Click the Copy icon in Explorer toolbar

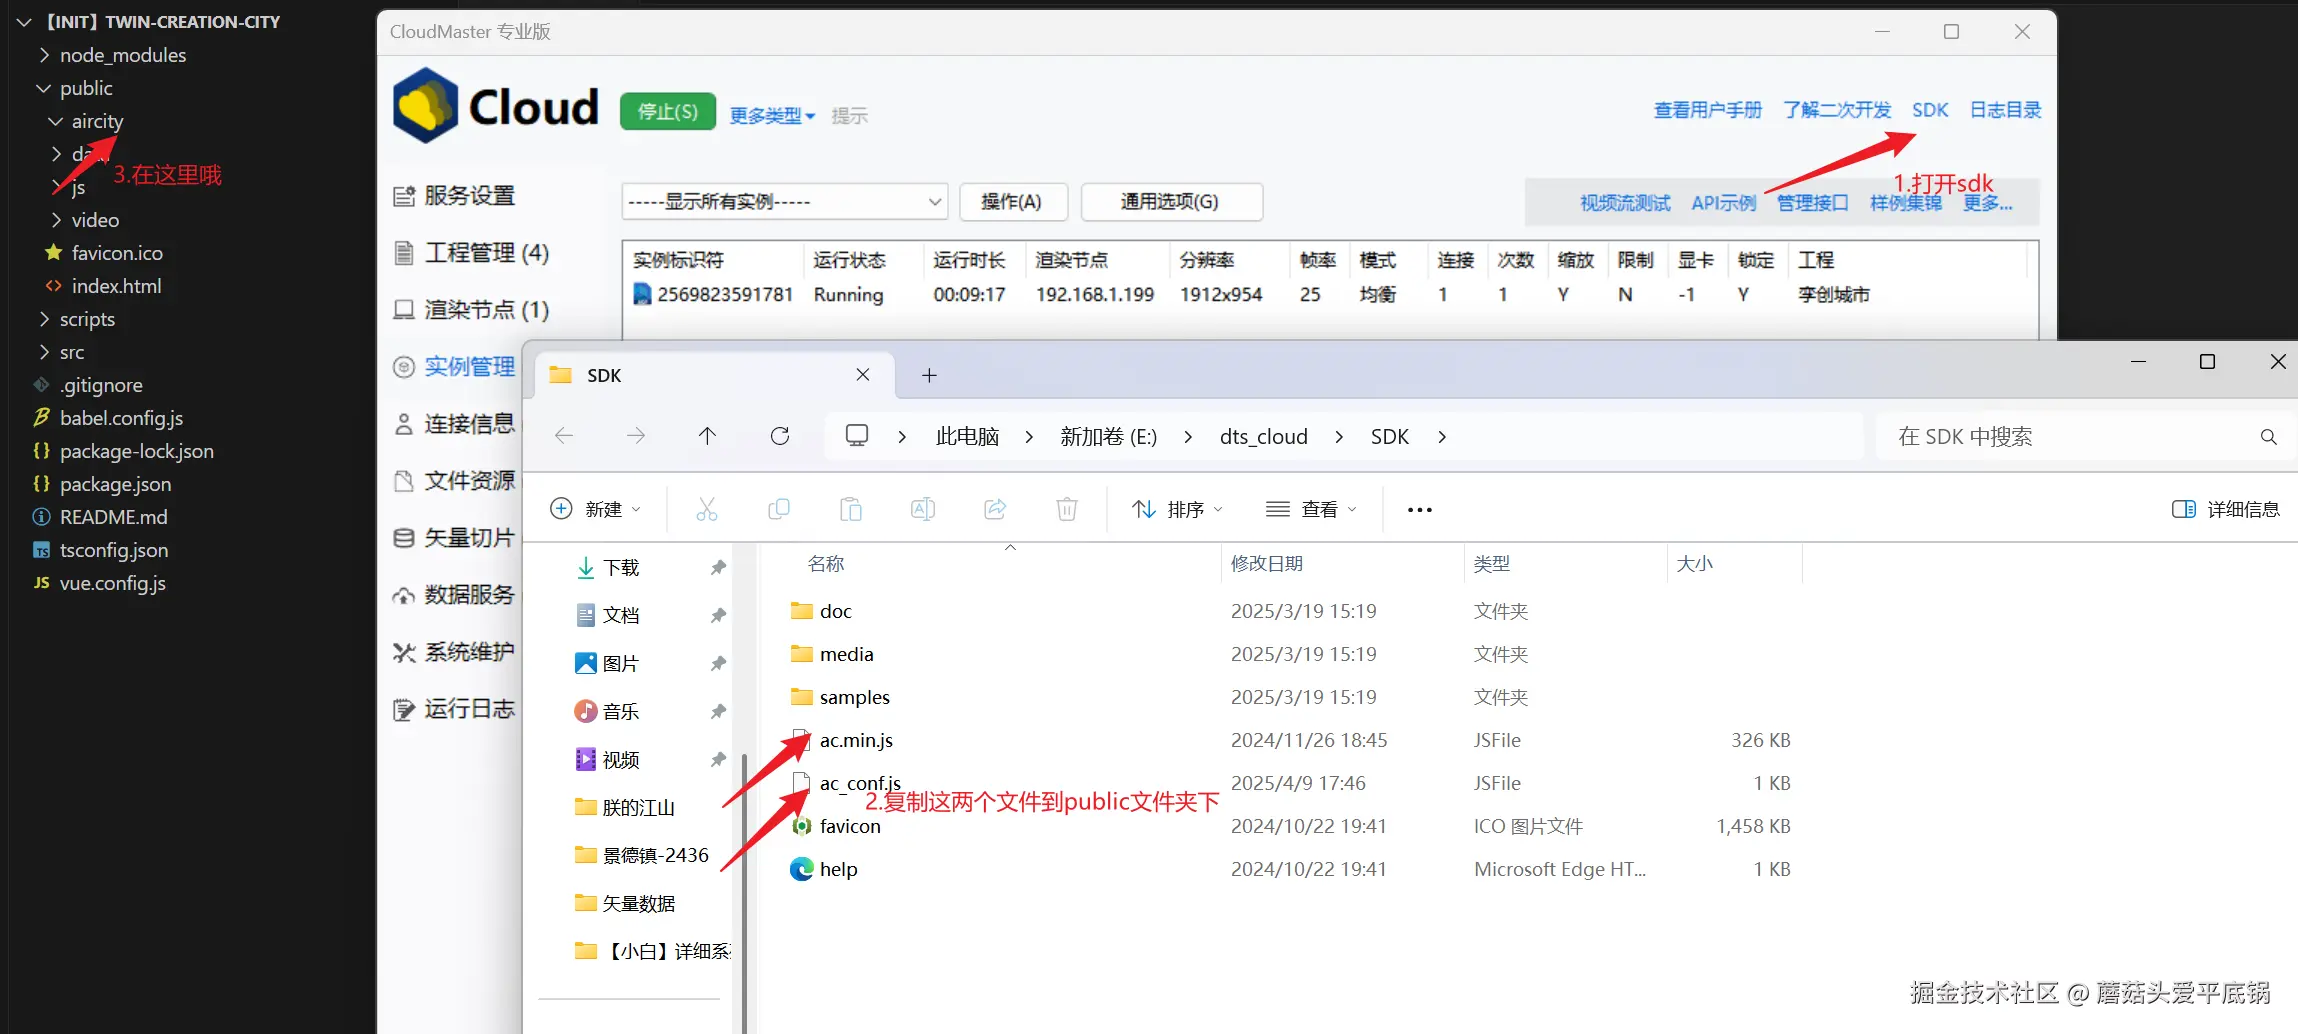779,509
